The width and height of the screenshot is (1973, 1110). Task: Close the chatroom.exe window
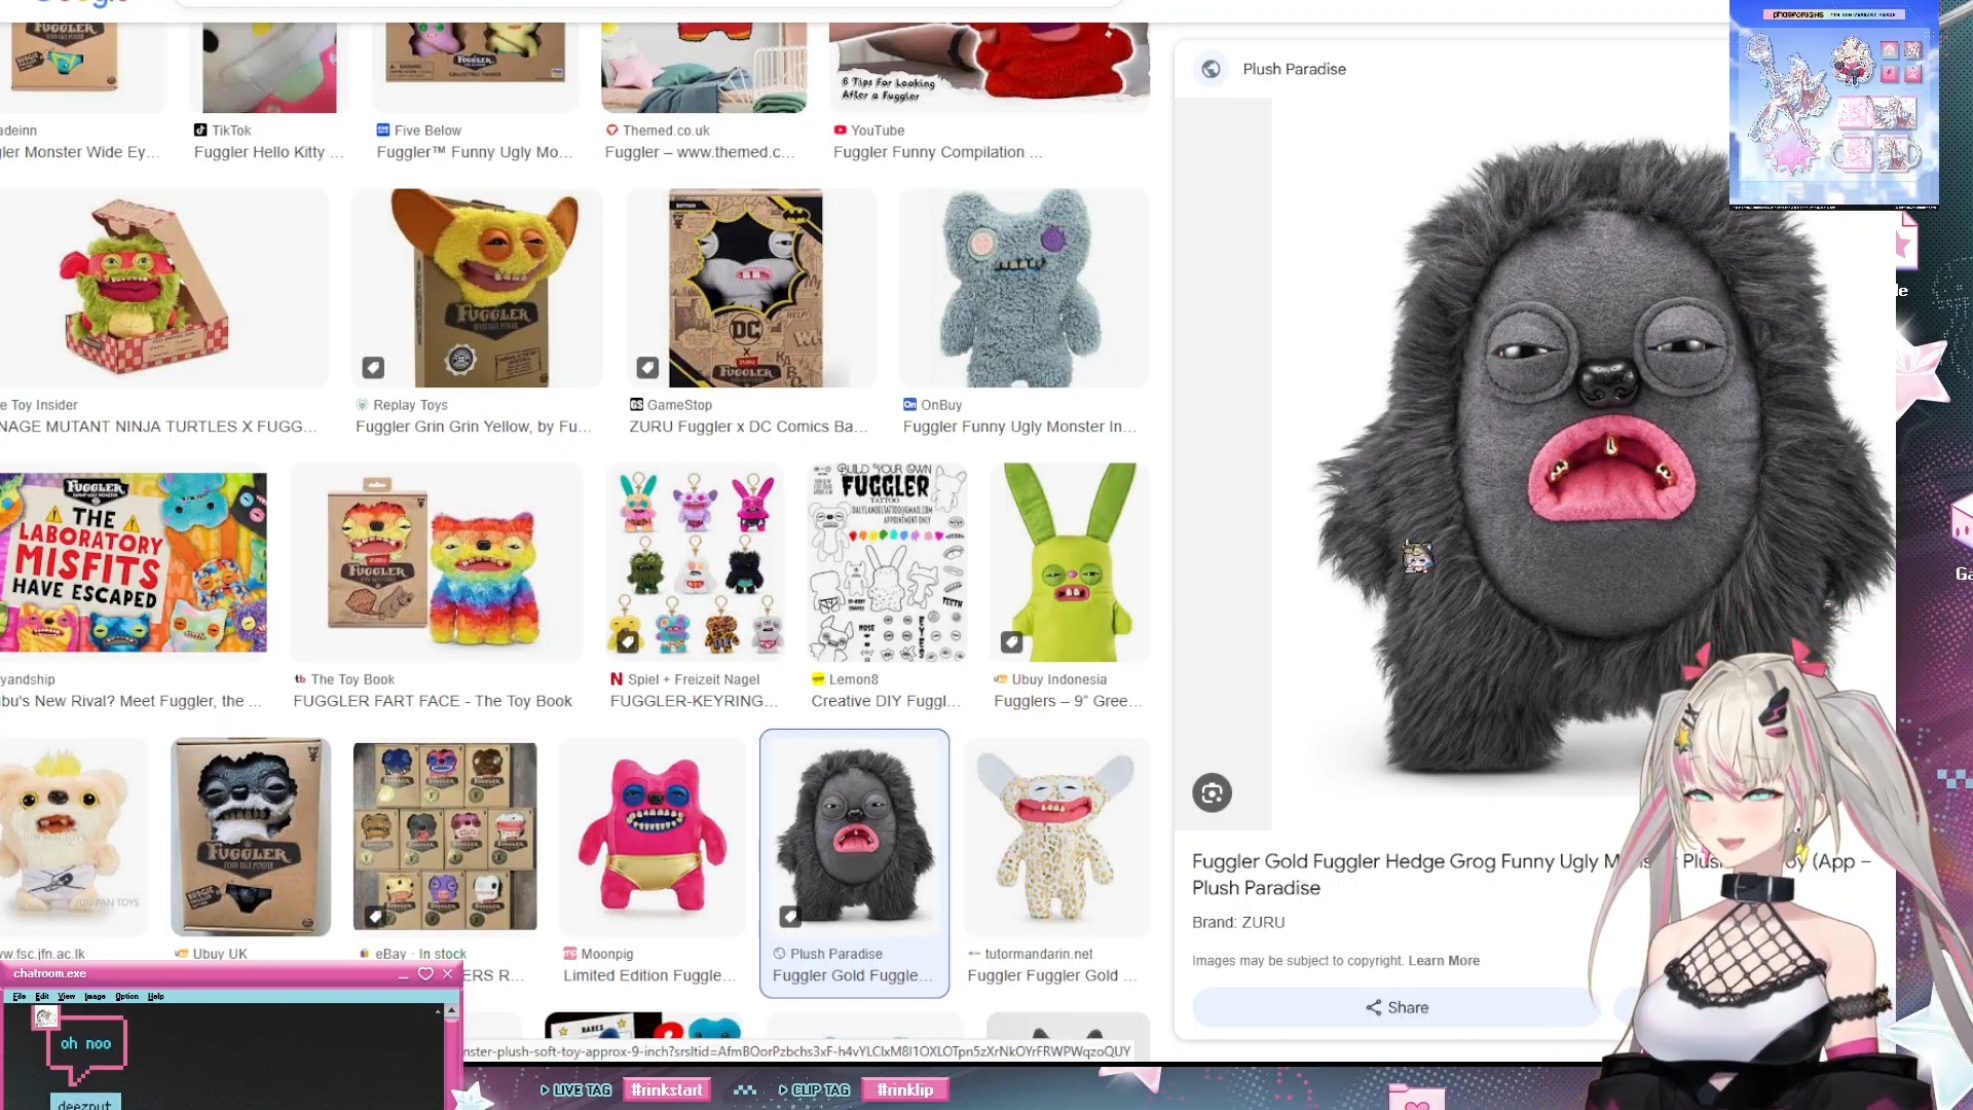447,973
